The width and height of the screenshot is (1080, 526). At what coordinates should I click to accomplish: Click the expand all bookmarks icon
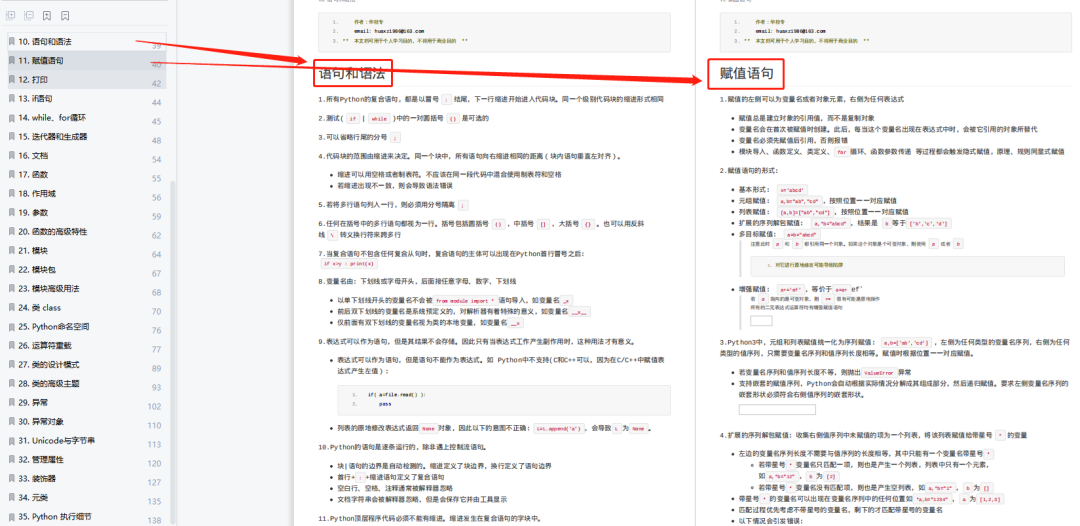10,15
